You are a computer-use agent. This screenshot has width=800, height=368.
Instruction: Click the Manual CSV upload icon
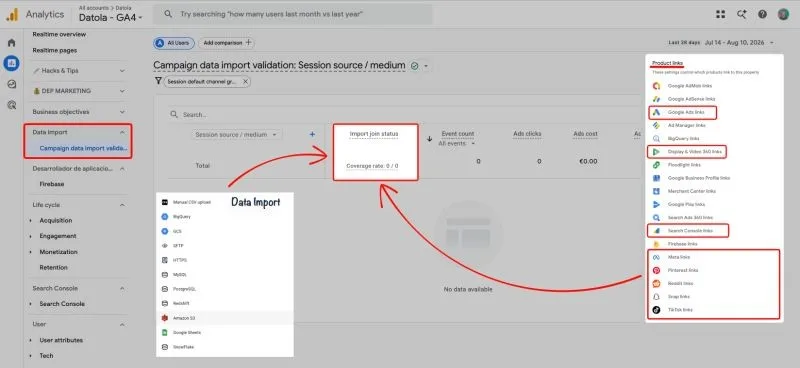[164, 202]
